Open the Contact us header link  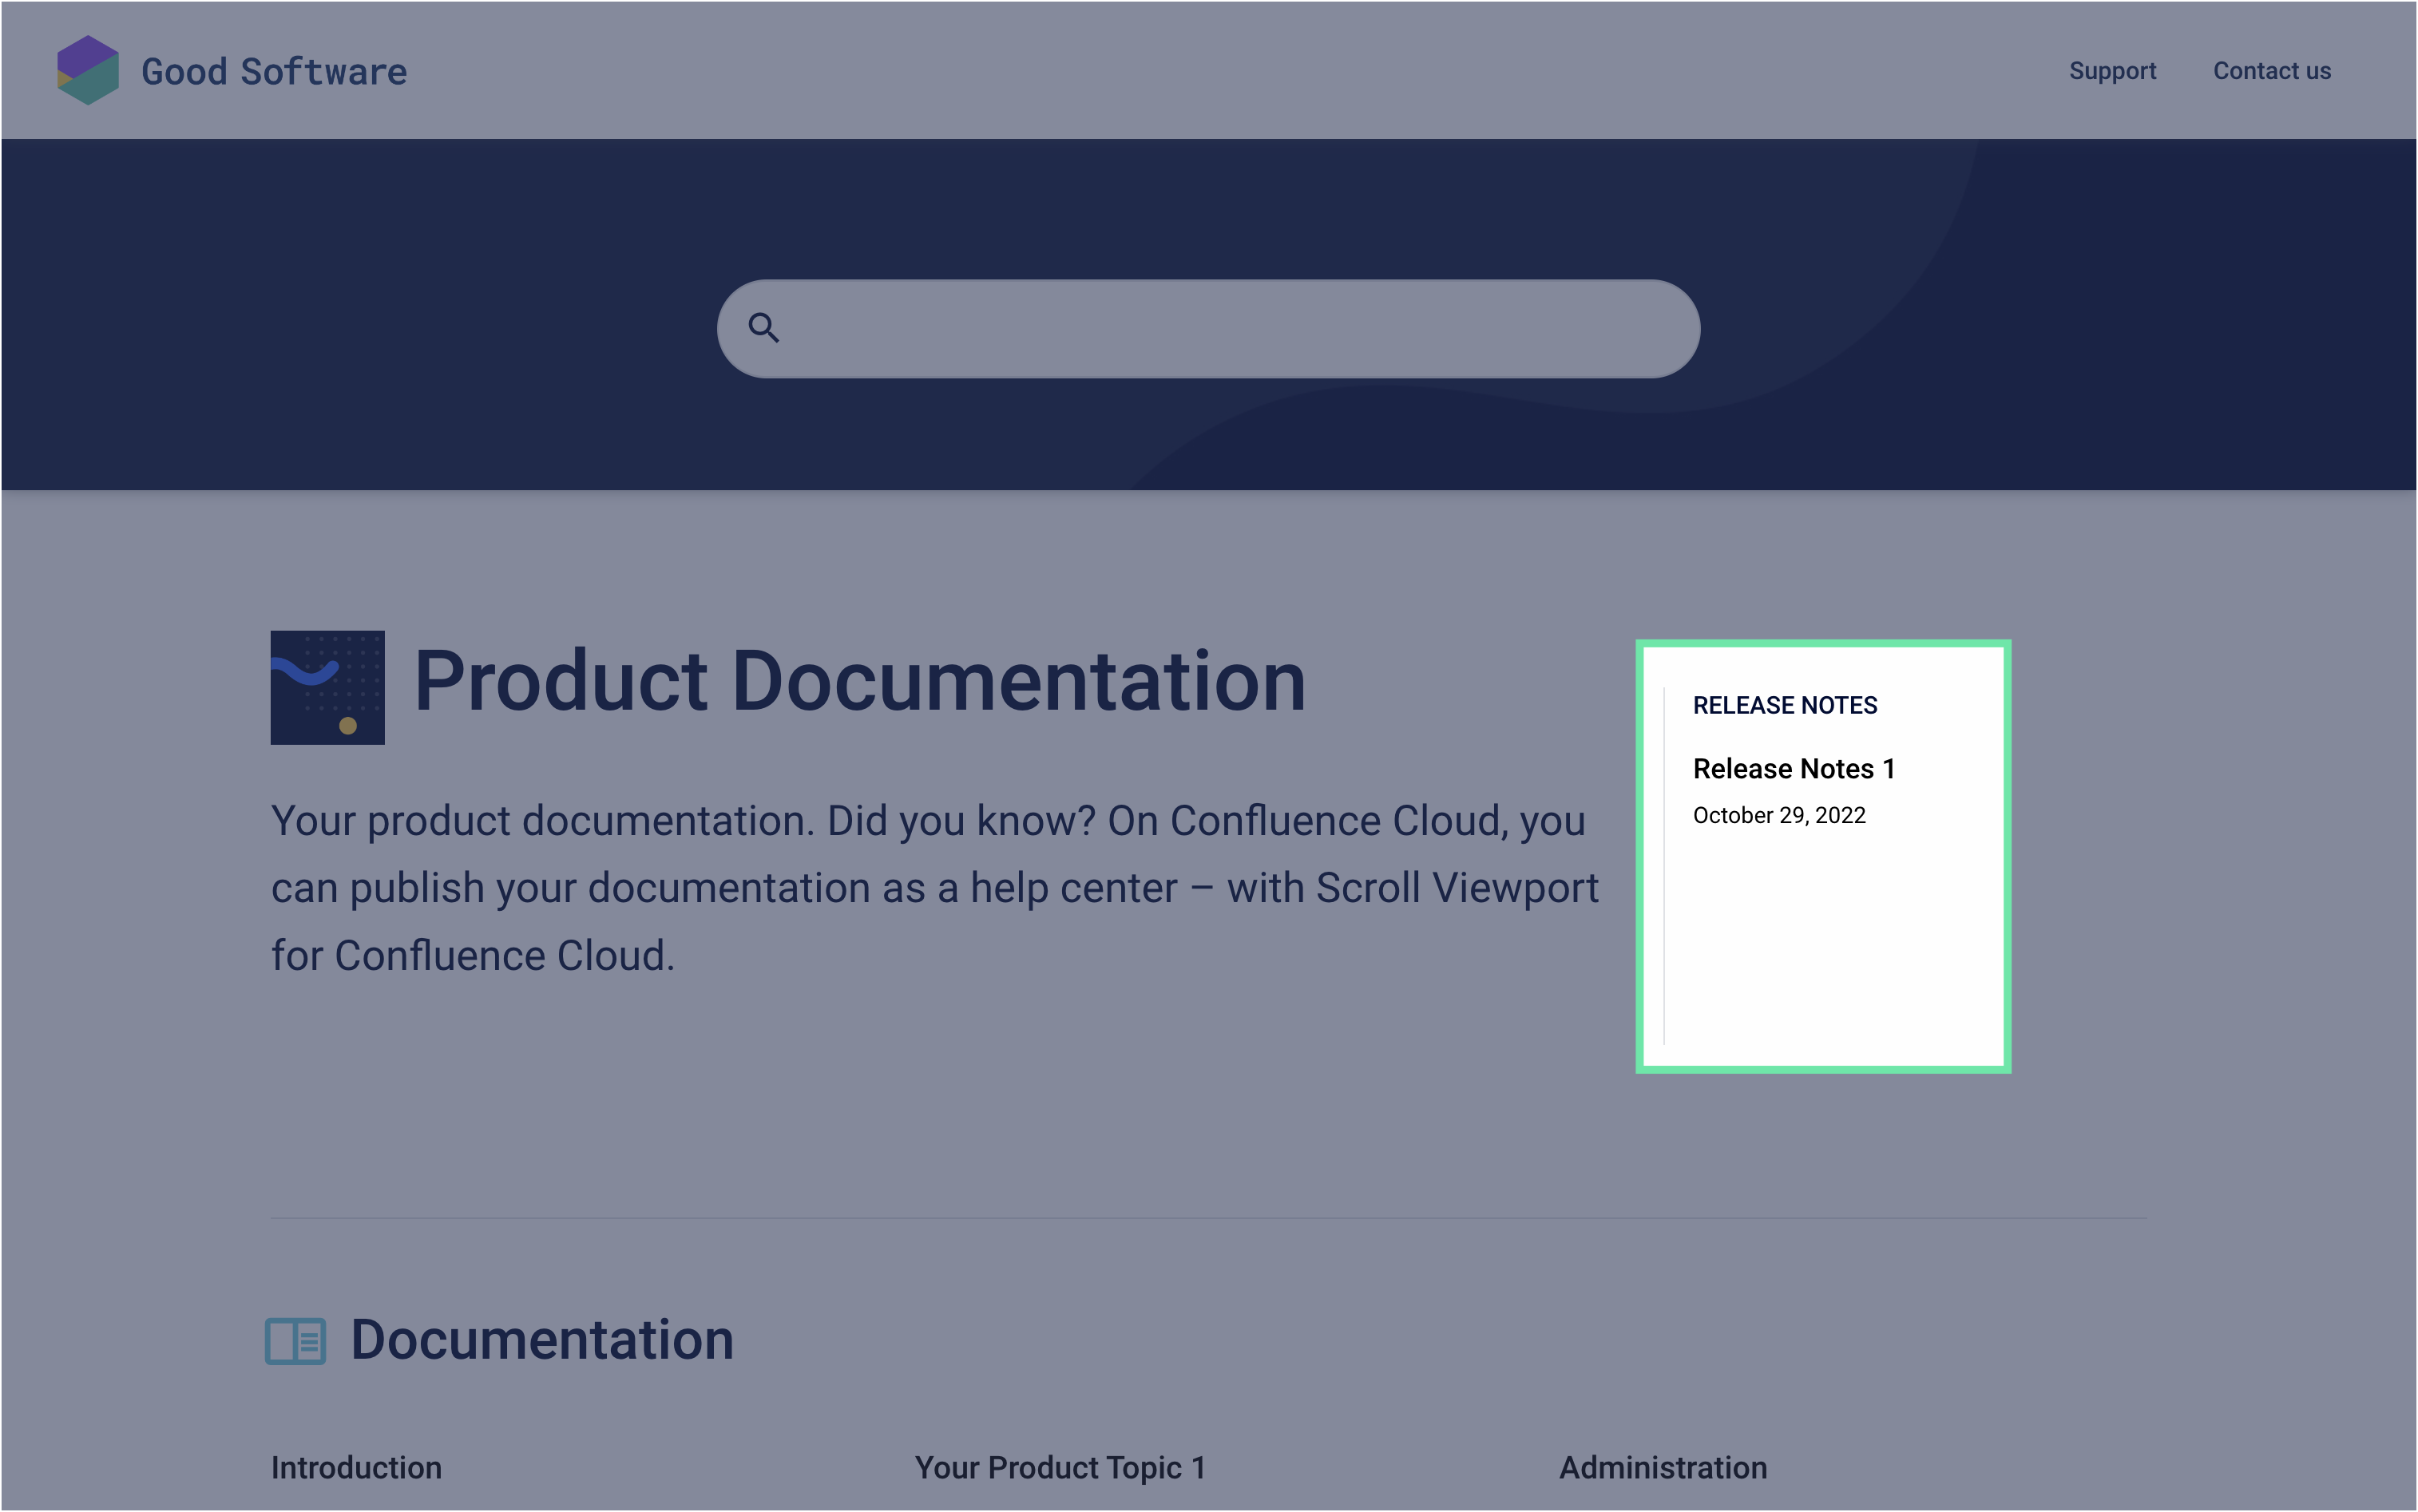(x=2271, y=71)
